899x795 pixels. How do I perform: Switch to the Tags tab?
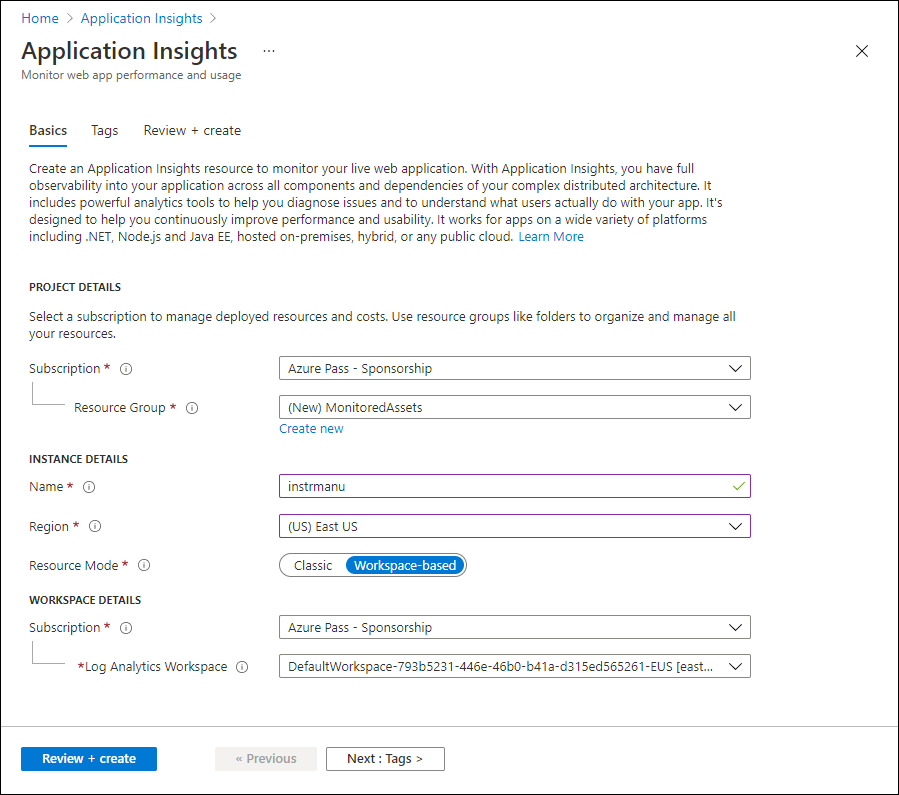pos(104,130)
